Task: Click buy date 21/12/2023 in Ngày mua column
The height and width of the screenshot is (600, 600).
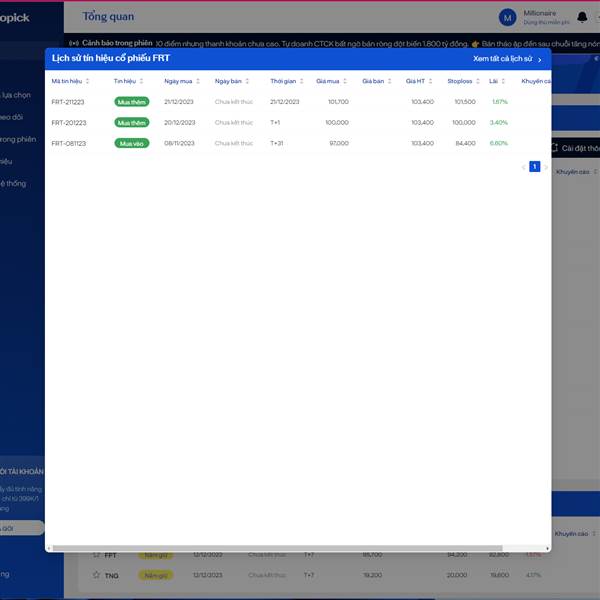Action: click(179, 102)
